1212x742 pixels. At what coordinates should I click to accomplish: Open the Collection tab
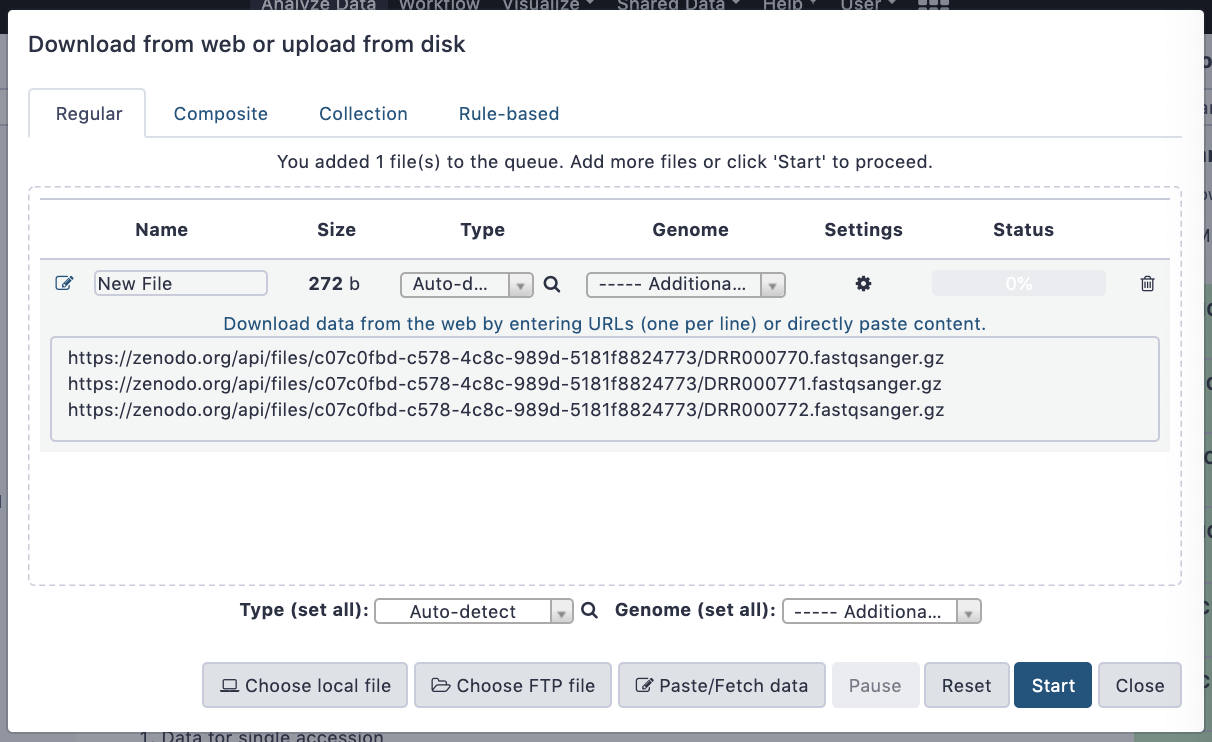click(x=363, y=114)
